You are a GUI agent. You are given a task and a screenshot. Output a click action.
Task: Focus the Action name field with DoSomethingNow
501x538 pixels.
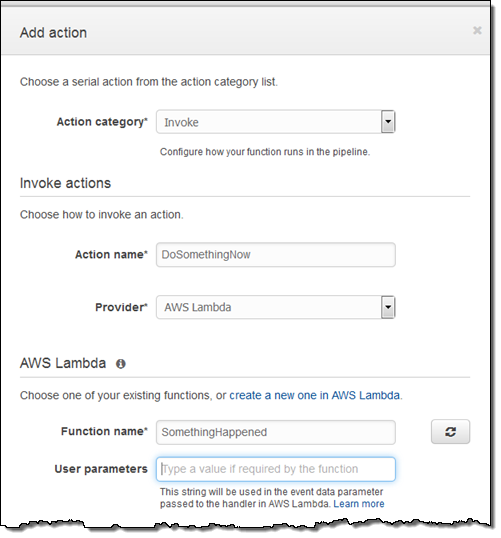pyautogui.click(x=276, y=255)
